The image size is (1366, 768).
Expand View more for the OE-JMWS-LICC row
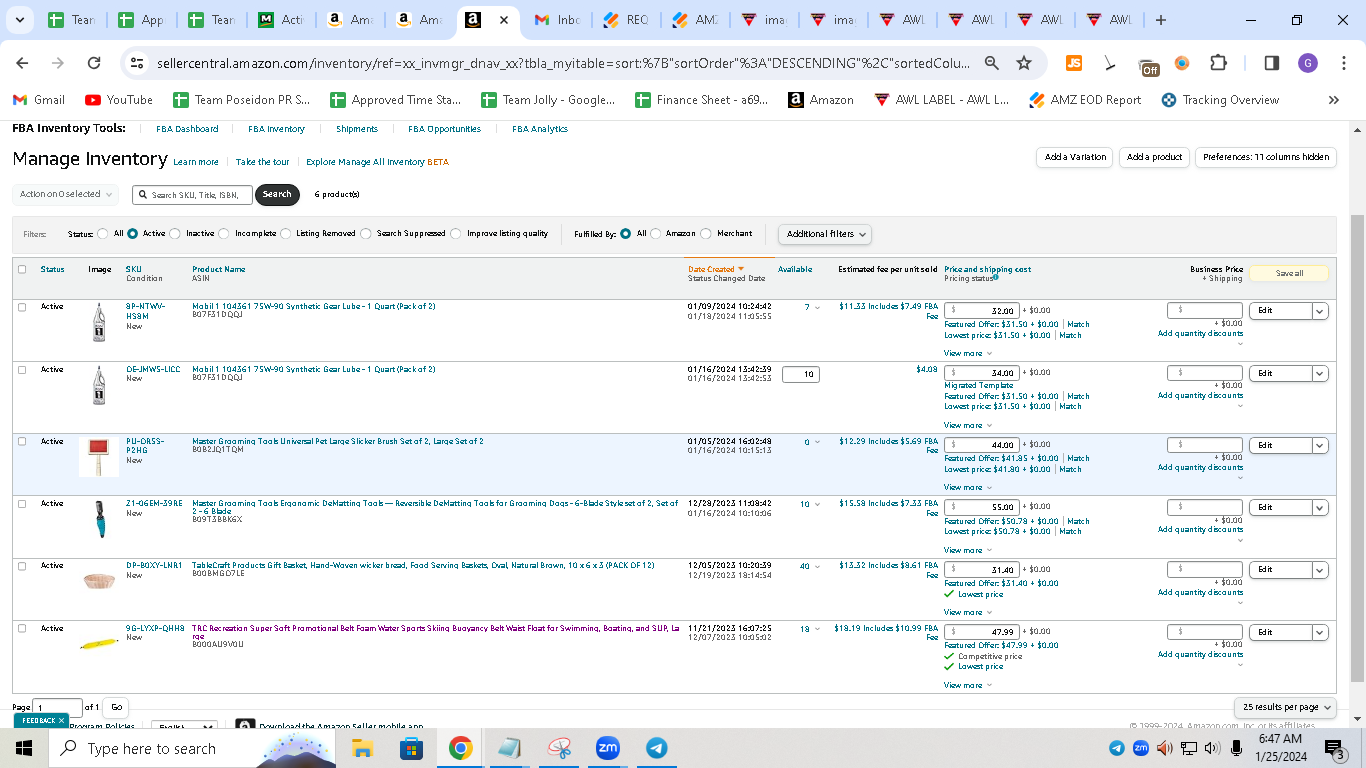(x=968, y=425)
